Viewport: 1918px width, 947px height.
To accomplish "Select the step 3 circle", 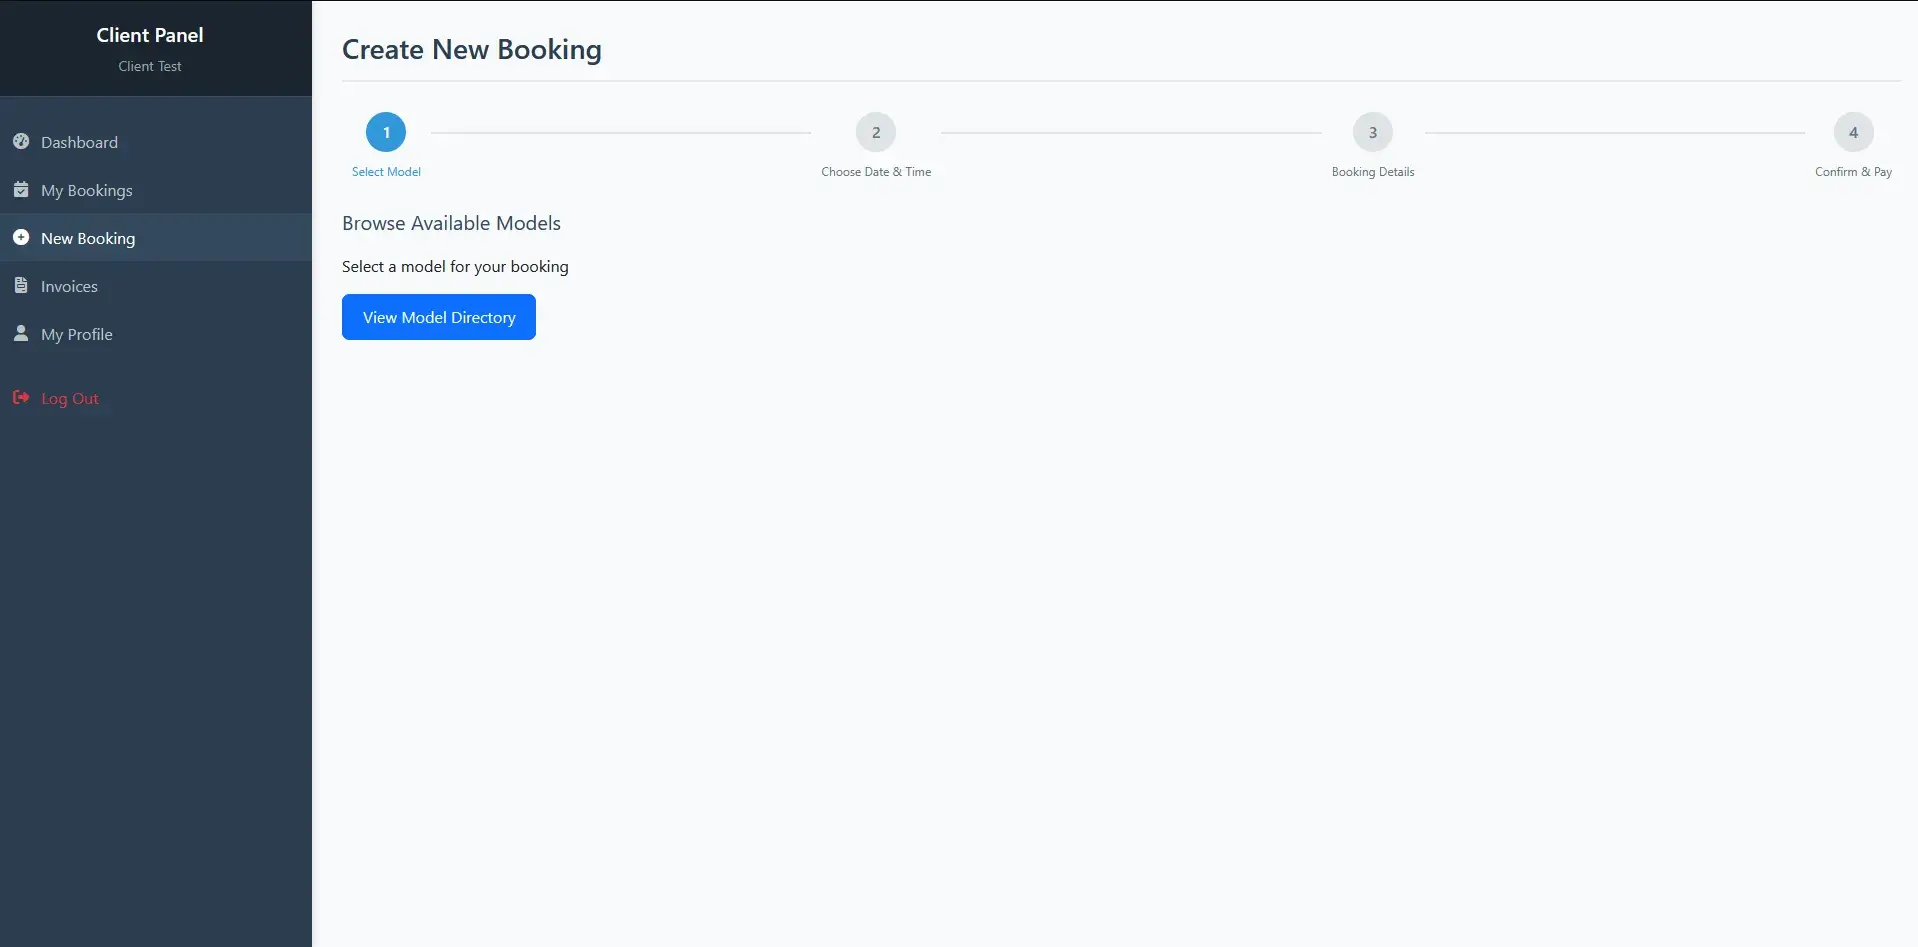I will coord(1373,132).
